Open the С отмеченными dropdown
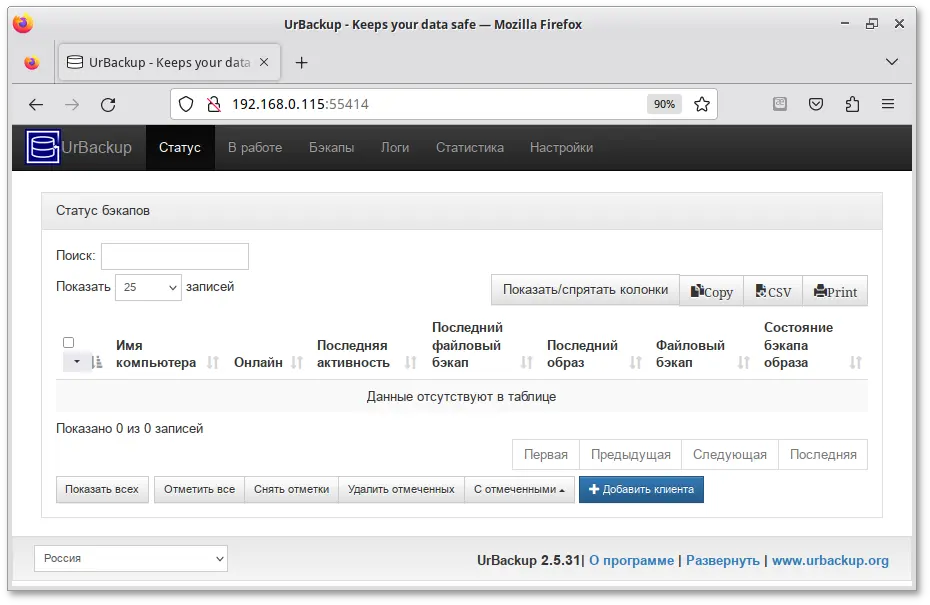 click(x=520, y=490)
